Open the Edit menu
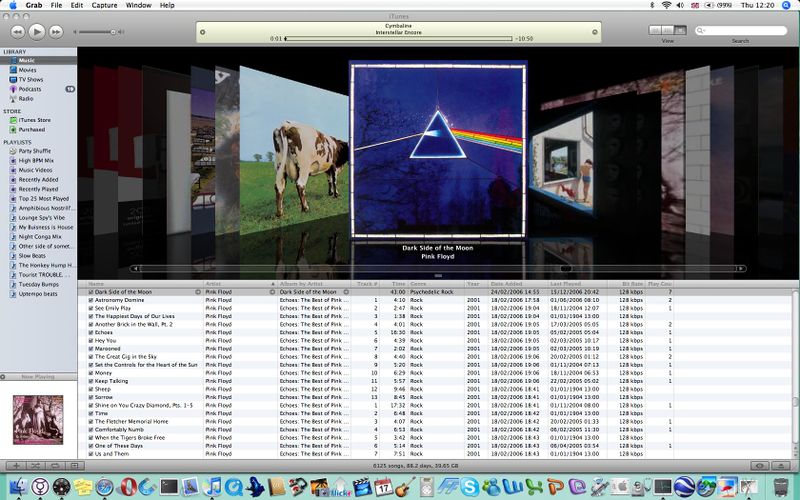Screen dimensions: 800x500 point(77,5)
